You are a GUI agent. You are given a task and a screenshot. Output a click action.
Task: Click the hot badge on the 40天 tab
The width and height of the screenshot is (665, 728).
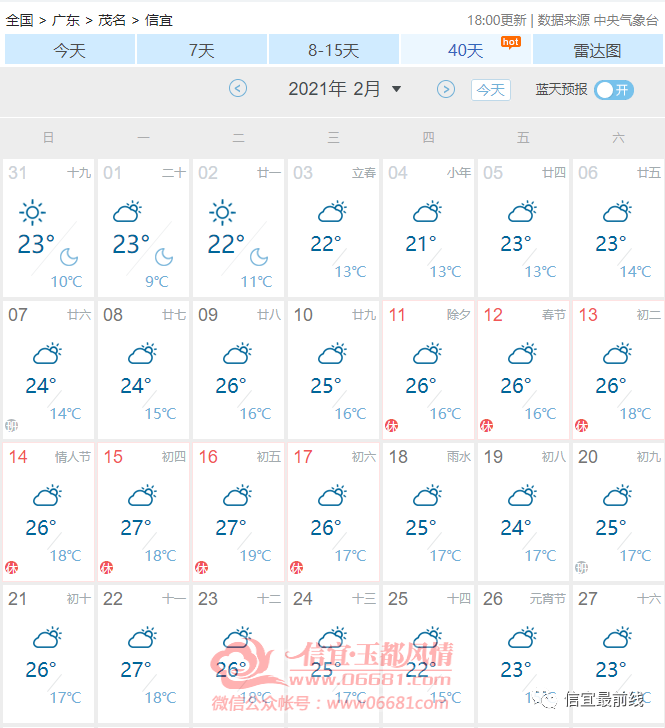tap(511, 43)
